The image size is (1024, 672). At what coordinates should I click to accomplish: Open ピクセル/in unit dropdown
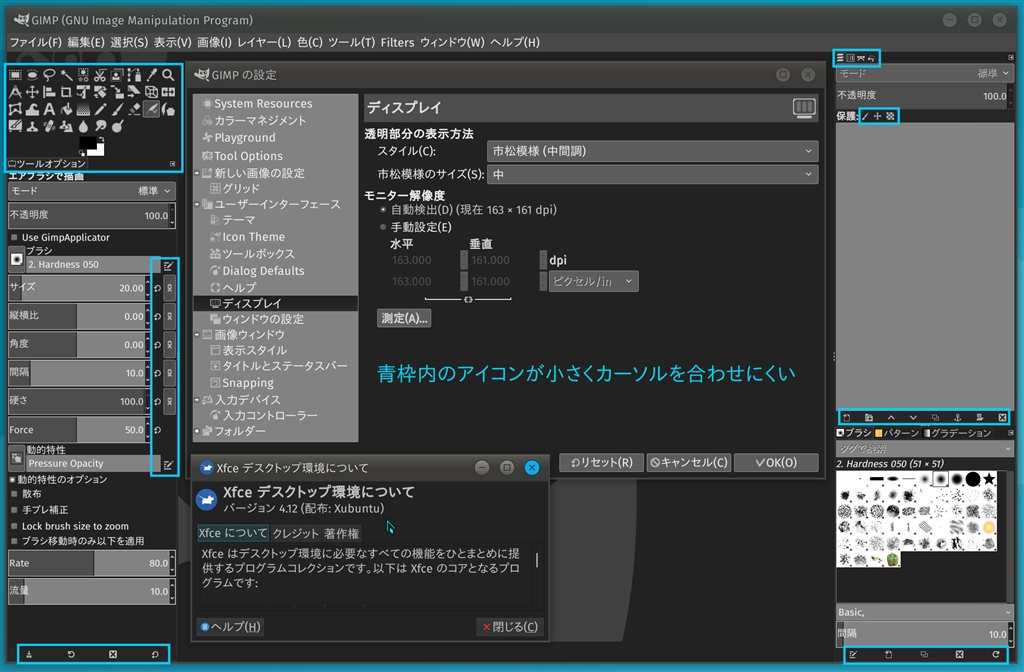(593, 281)
